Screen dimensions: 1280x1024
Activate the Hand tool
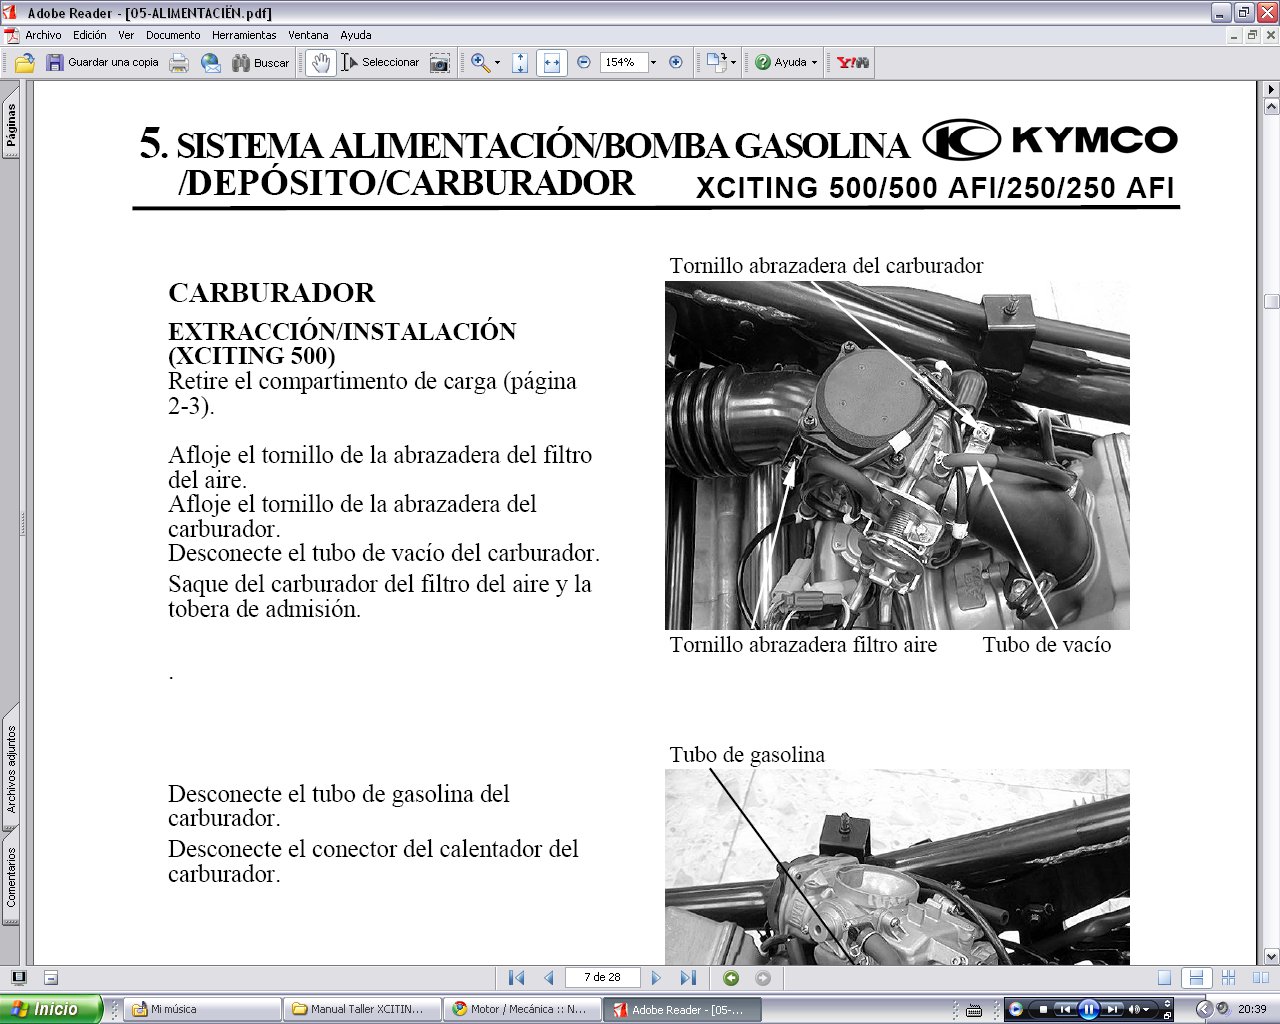320,62
